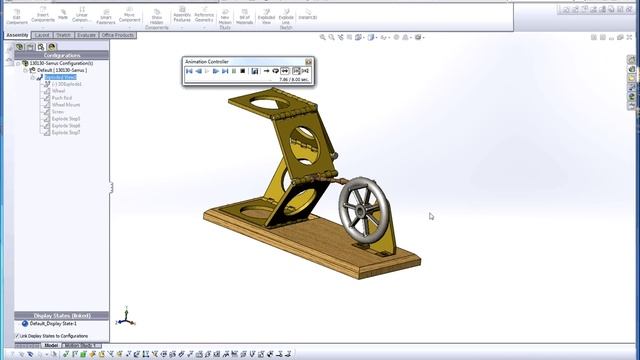Click Zoom to Area in view toolbar
Viewport: 640px width, 360px height.
(x=331, y=38)
